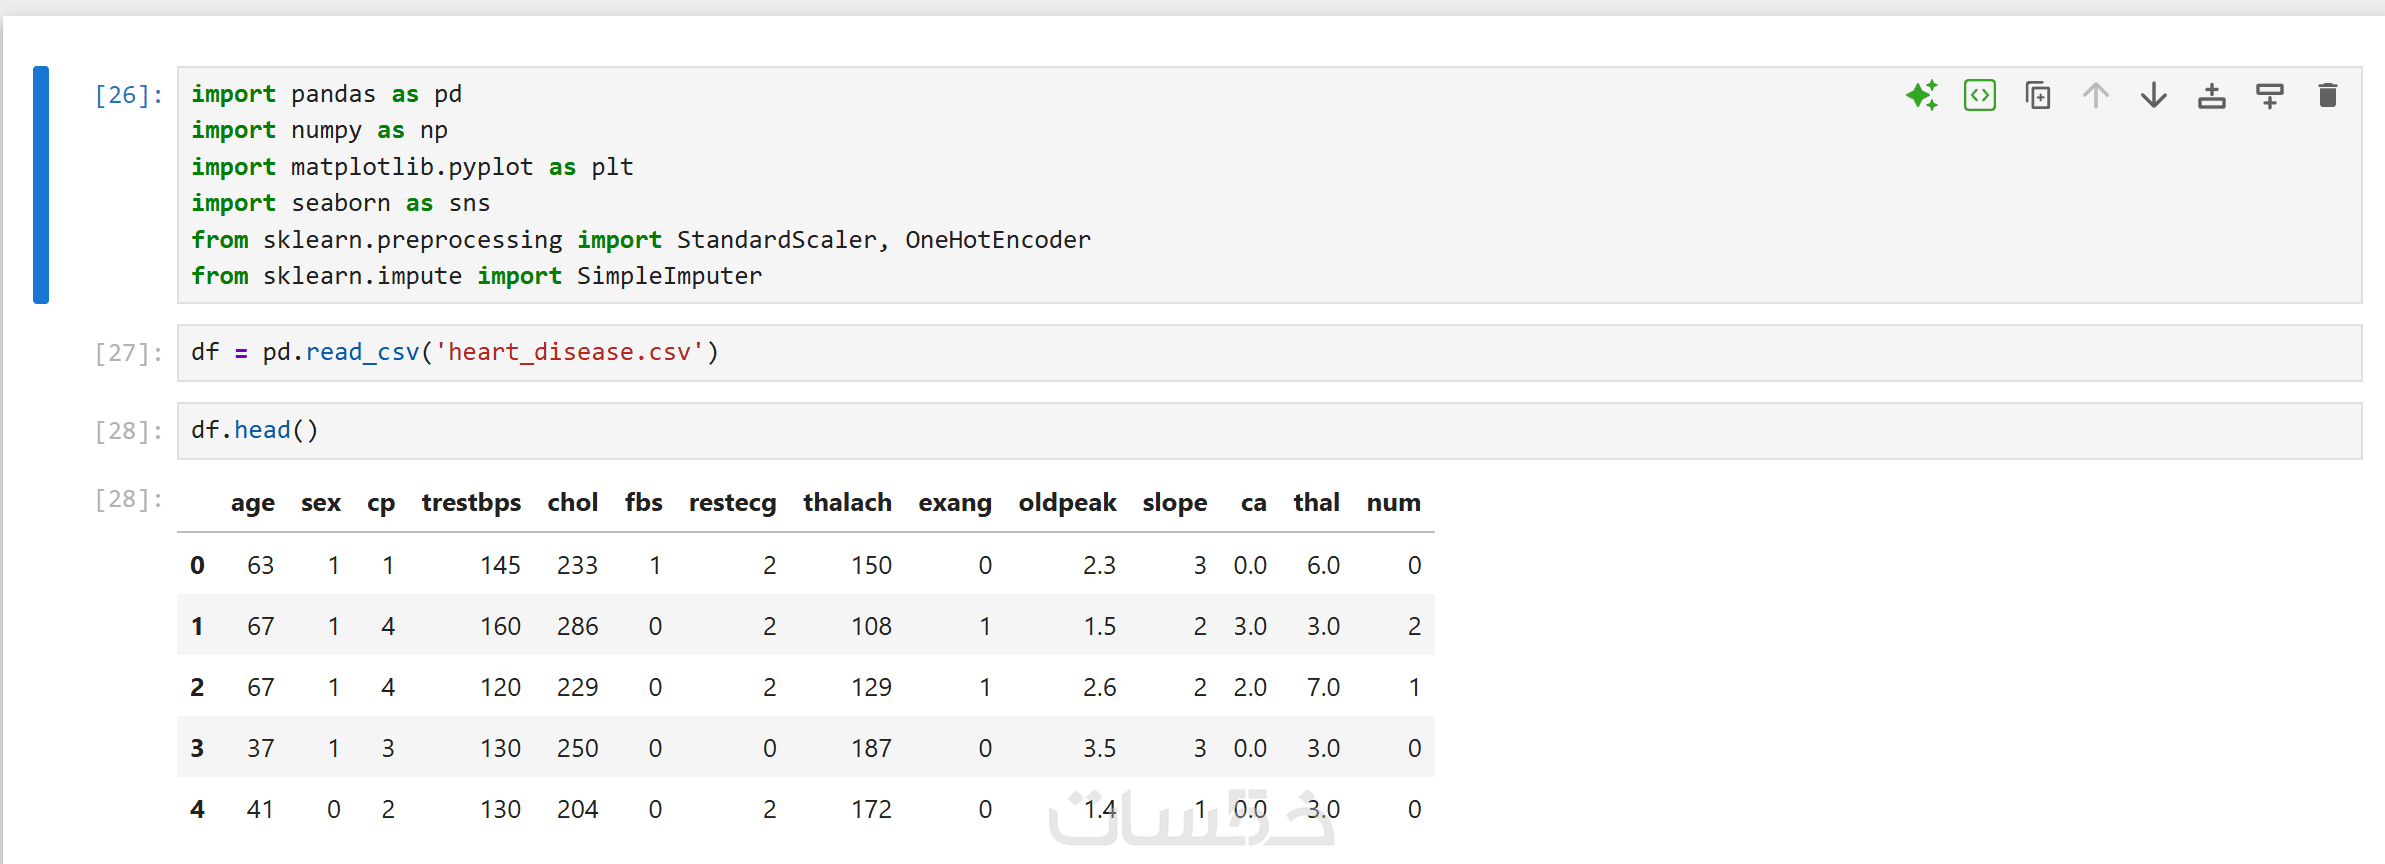The image size is (2385, 864).
Task: Duplicate the imports cell
Action: (2037, 96)
